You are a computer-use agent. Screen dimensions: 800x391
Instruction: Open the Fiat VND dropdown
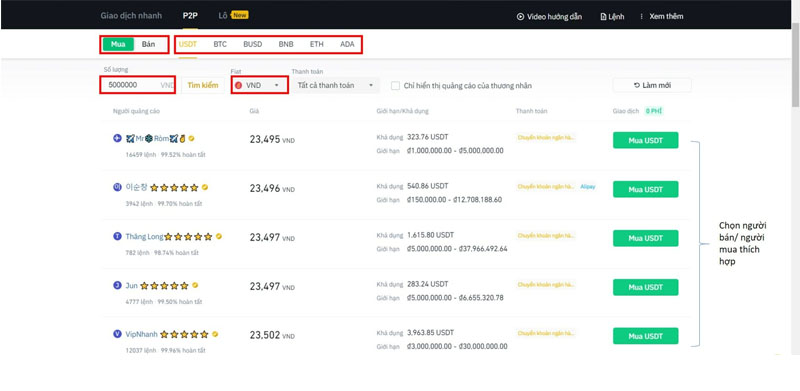259,85
